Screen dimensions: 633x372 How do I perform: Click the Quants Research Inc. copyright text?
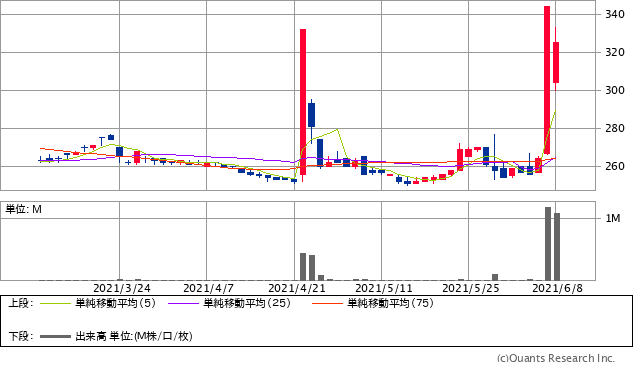pos(556,358)
